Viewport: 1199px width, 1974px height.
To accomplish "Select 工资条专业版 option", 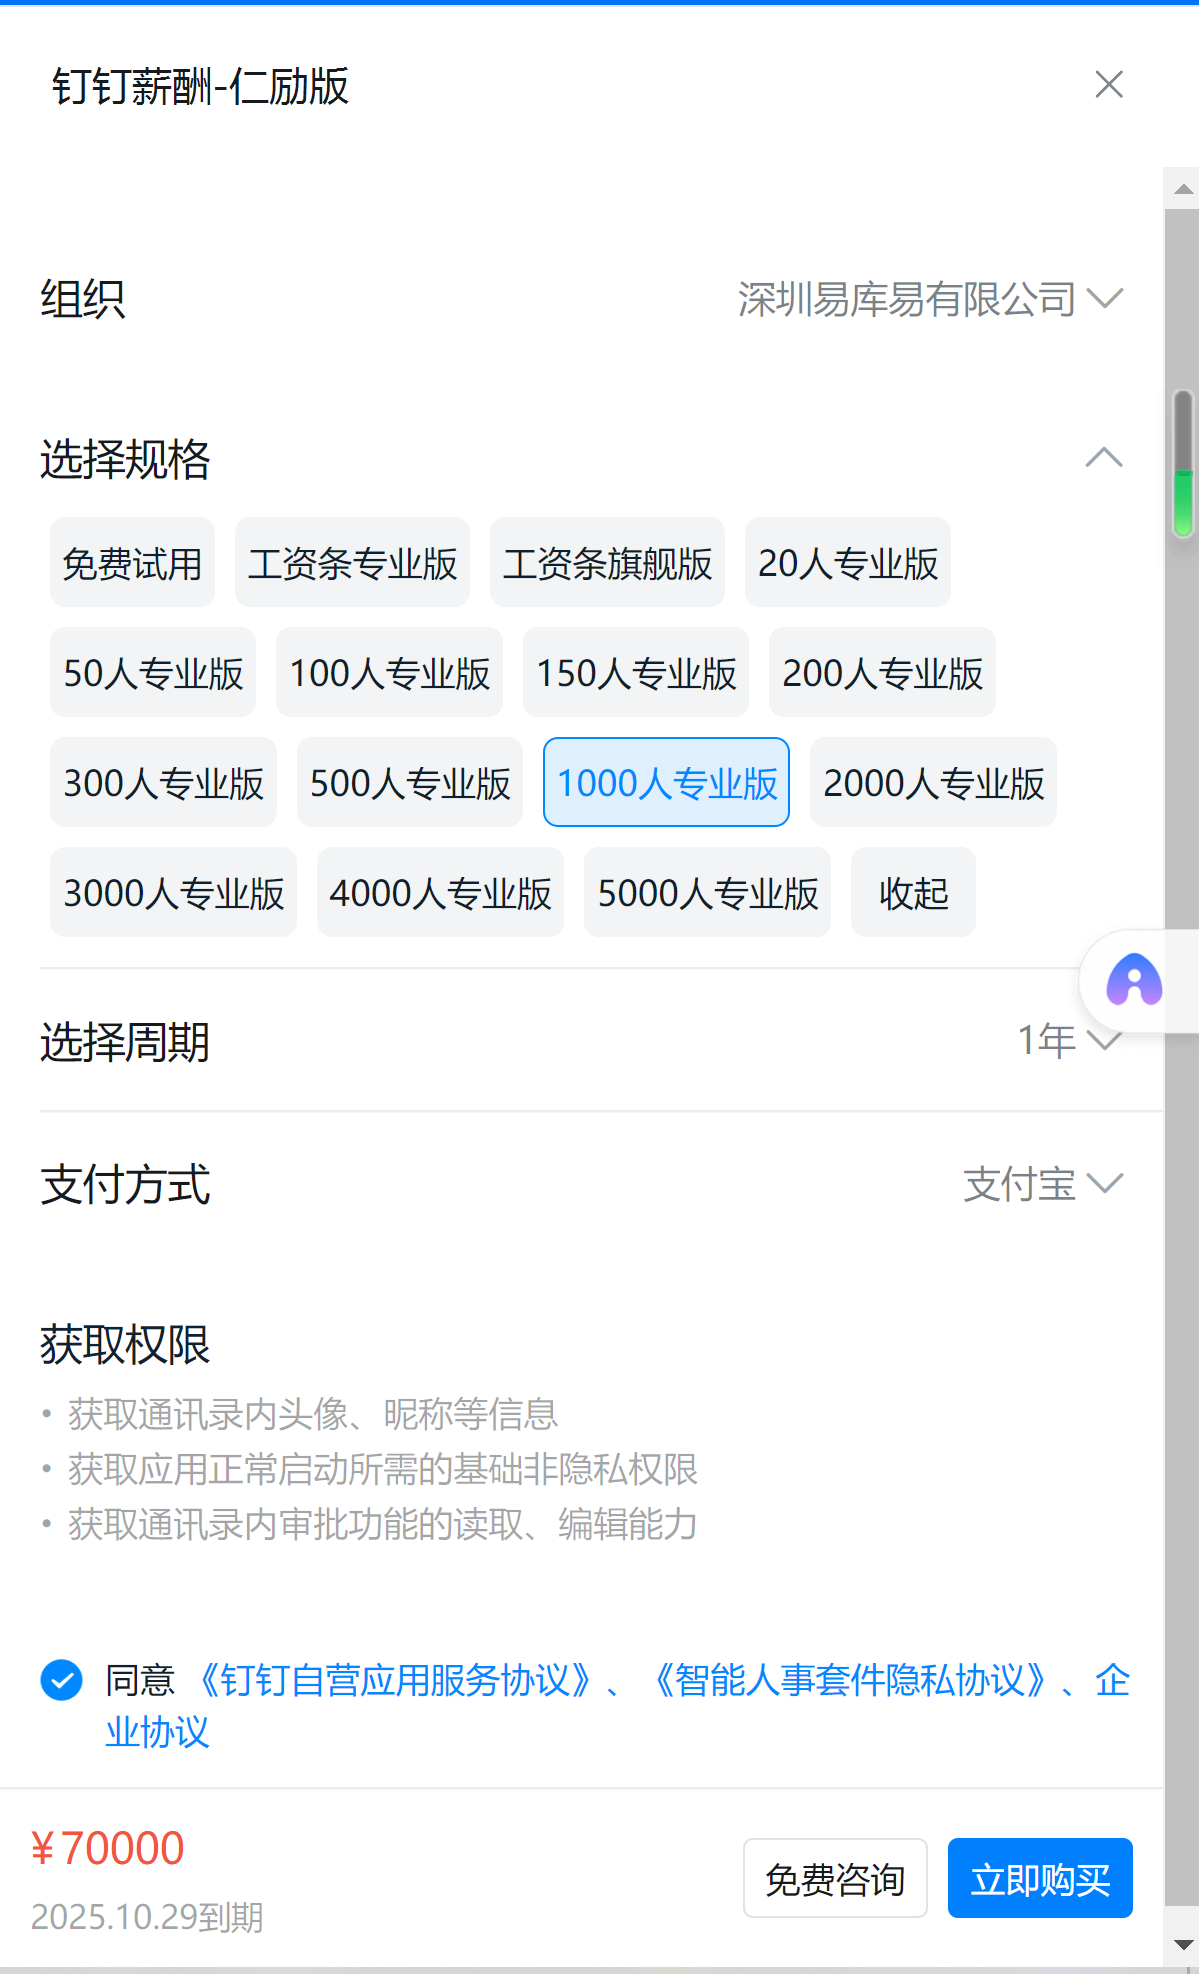I will click(352, 562).
